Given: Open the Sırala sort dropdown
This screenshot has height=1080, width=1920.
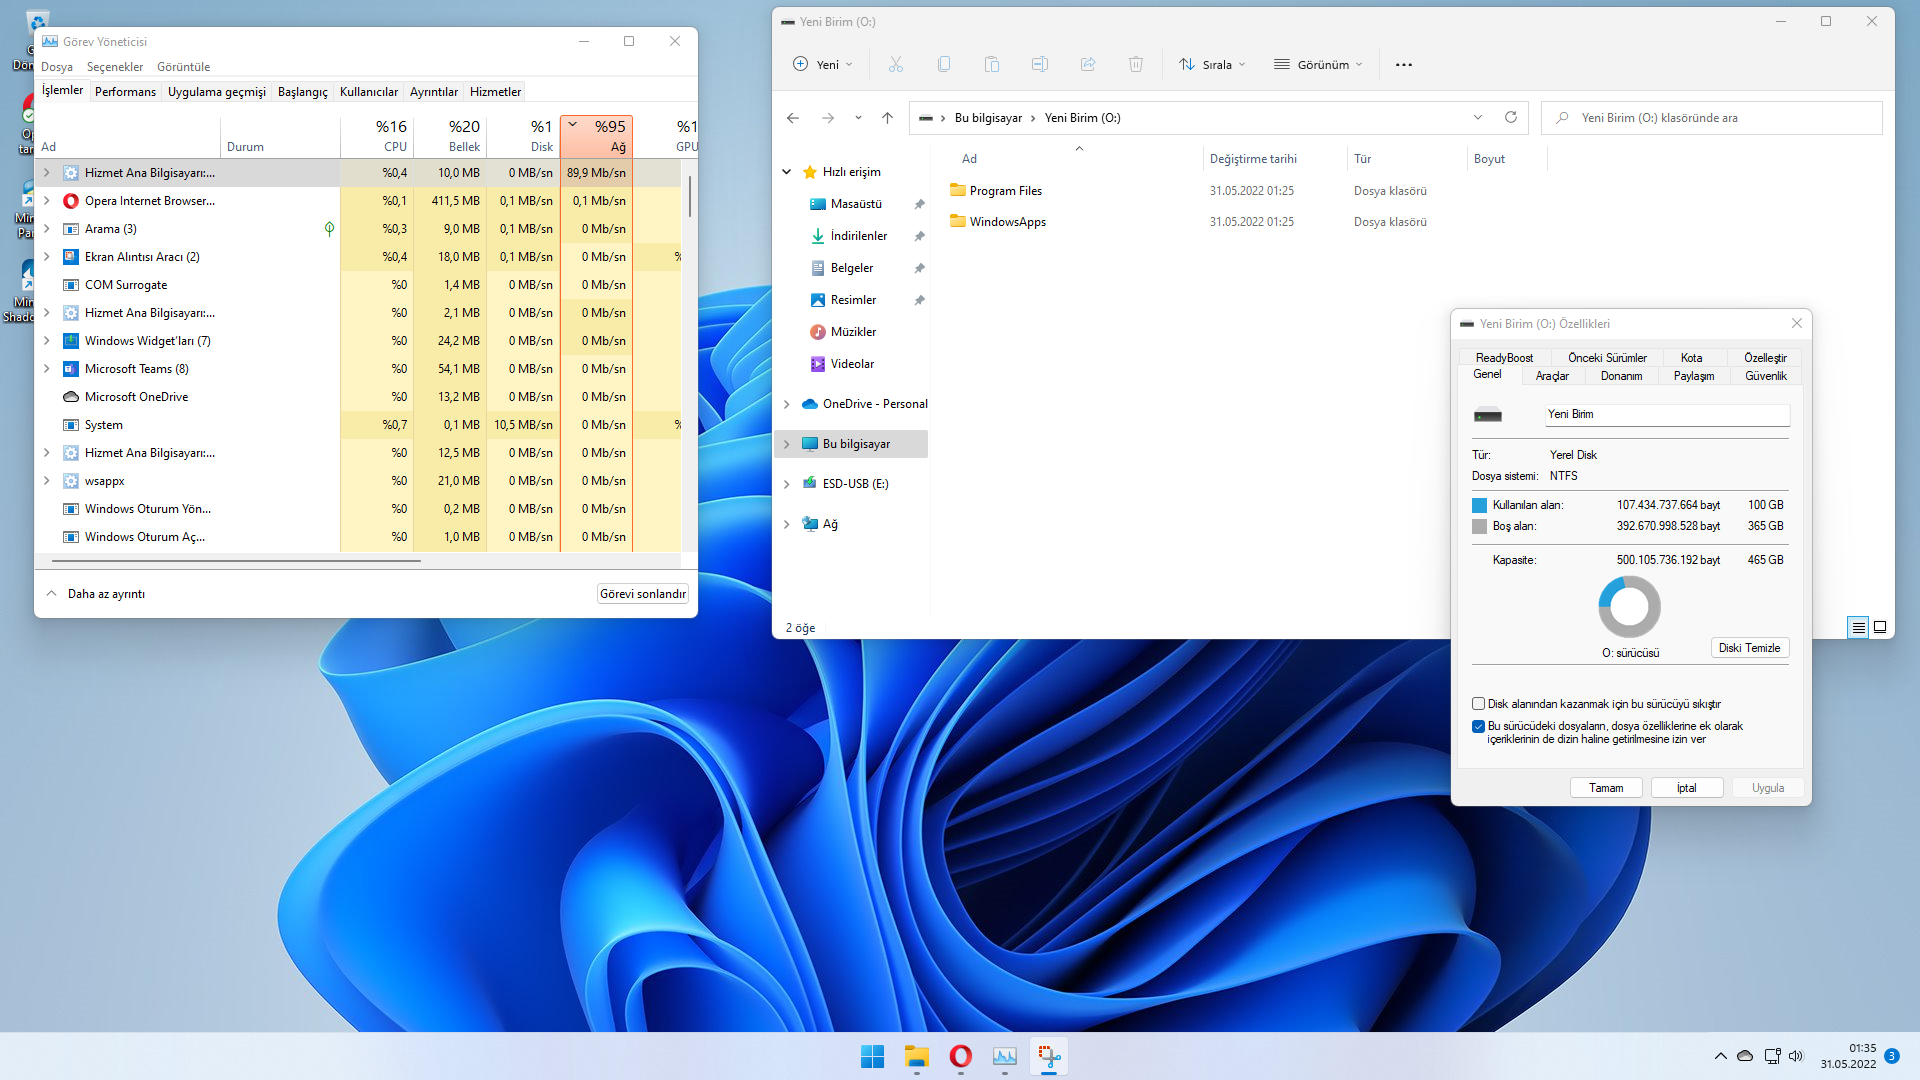Looking at the screenshot, I should (x=1212, y=65).
